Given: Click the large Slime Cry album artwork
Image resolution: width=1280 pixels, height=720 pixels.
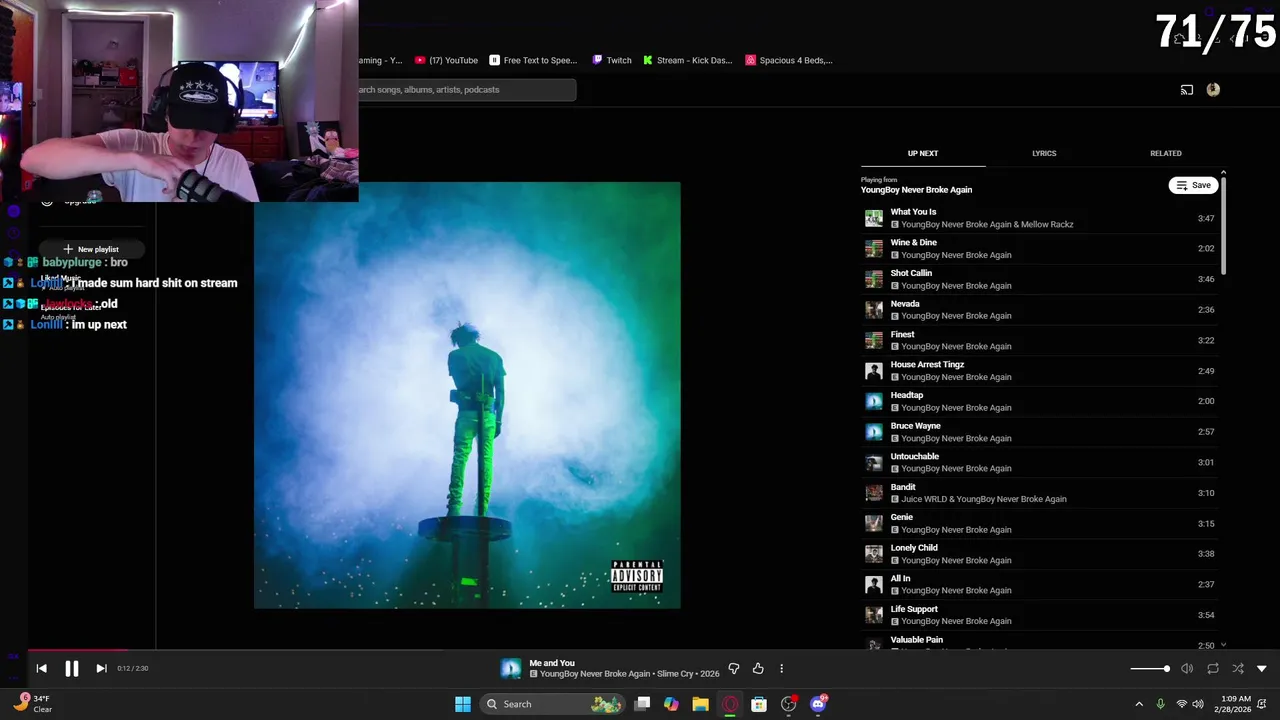Looking at the screenshot, I should point(467,395).
